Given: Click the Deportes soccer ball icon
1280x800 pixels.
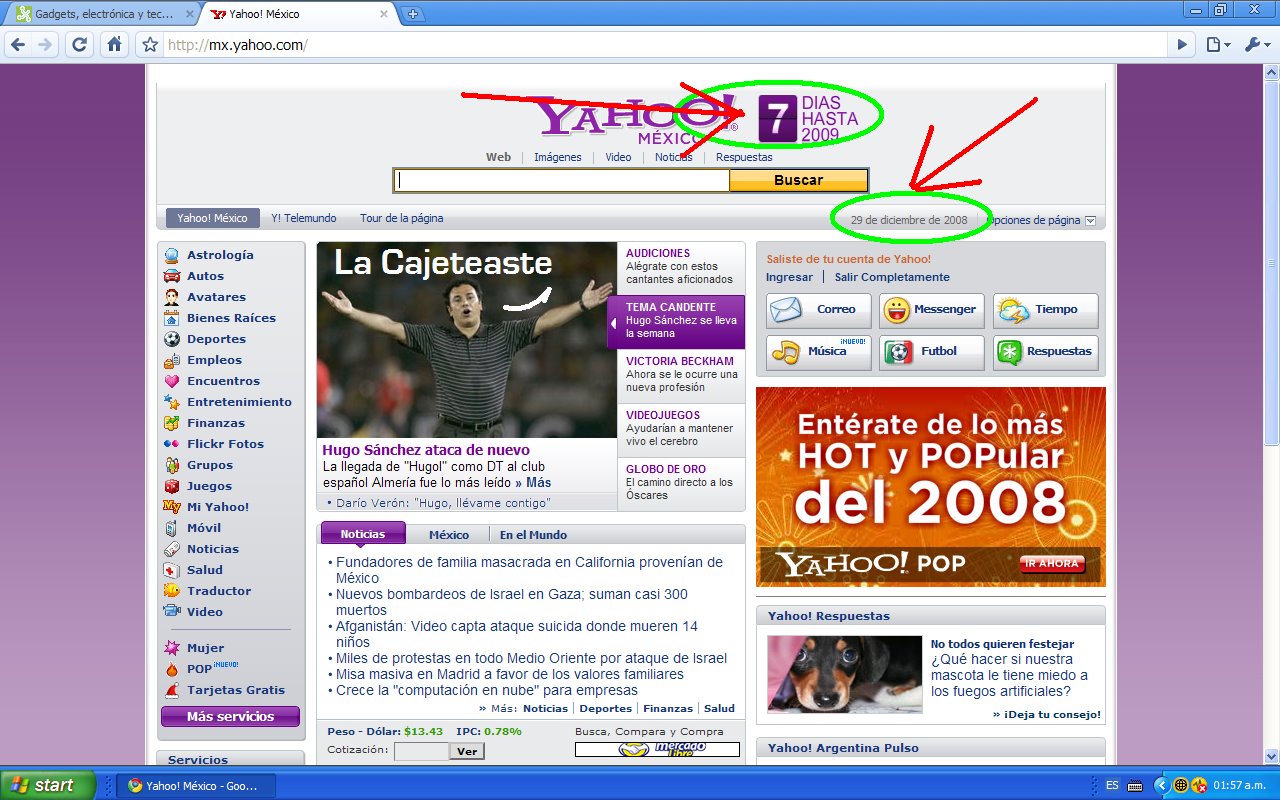Looking at the screenshot, I should pyautogui.click(x=172, y=339).
